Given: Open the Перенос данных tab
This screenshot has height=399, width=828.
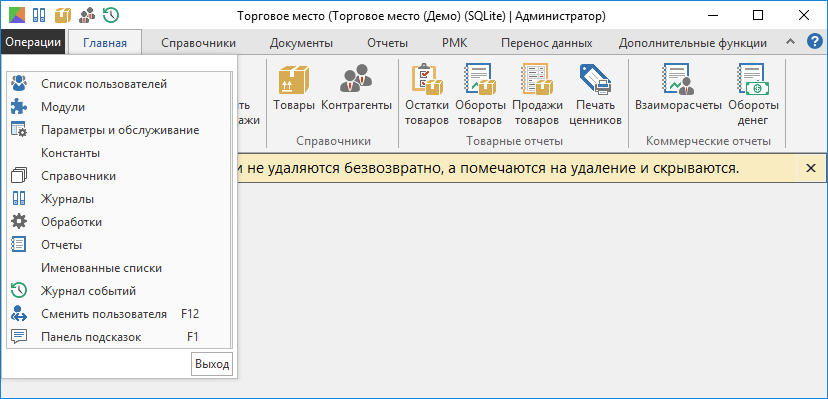Looking at the screenshot, I should click(547, 43).
